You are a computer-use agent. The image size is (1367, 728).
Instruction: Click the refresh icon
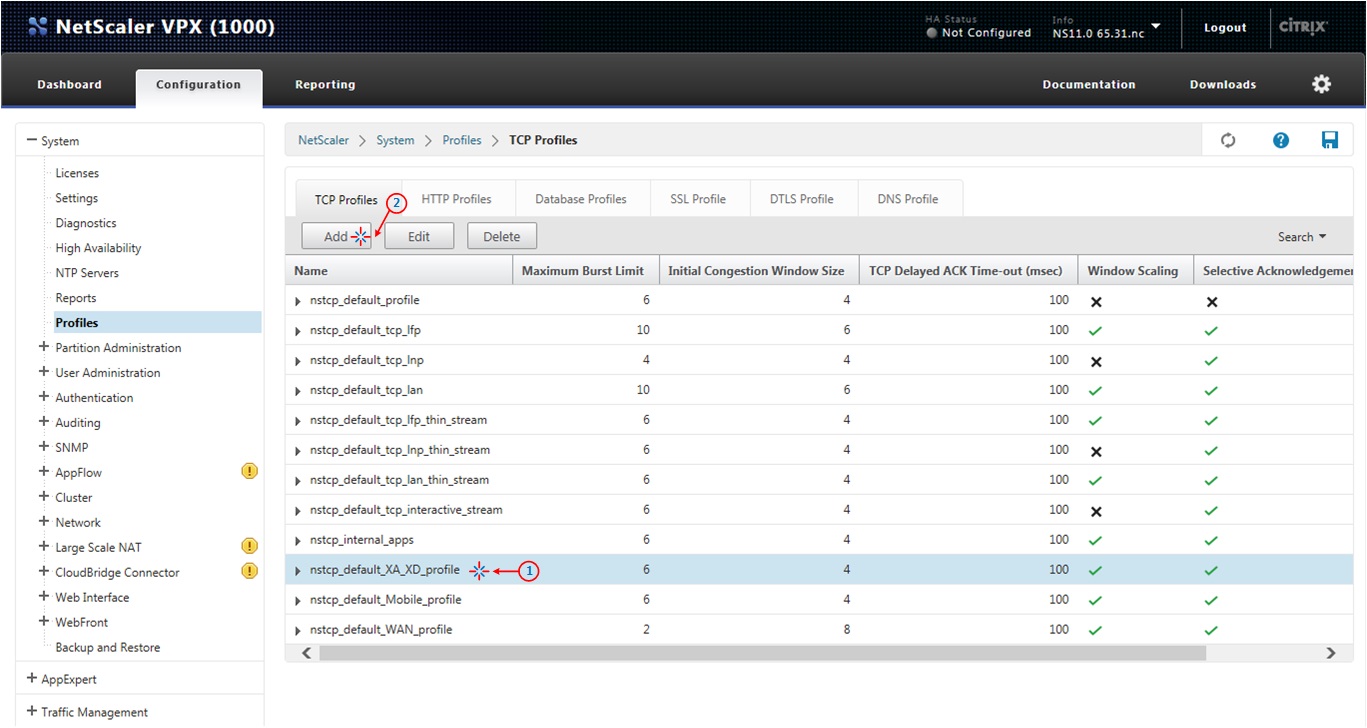[x=1228, y=140]
